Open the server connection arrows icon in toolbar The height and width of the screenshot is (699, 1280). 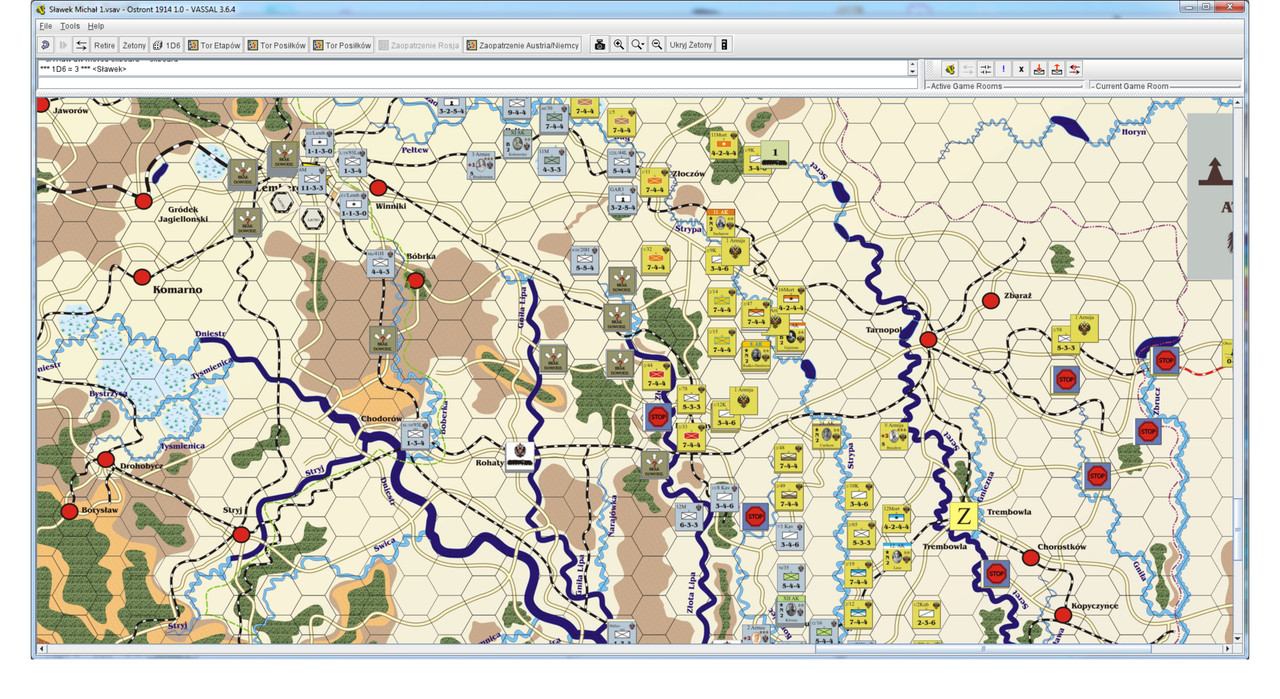[81, 45]
